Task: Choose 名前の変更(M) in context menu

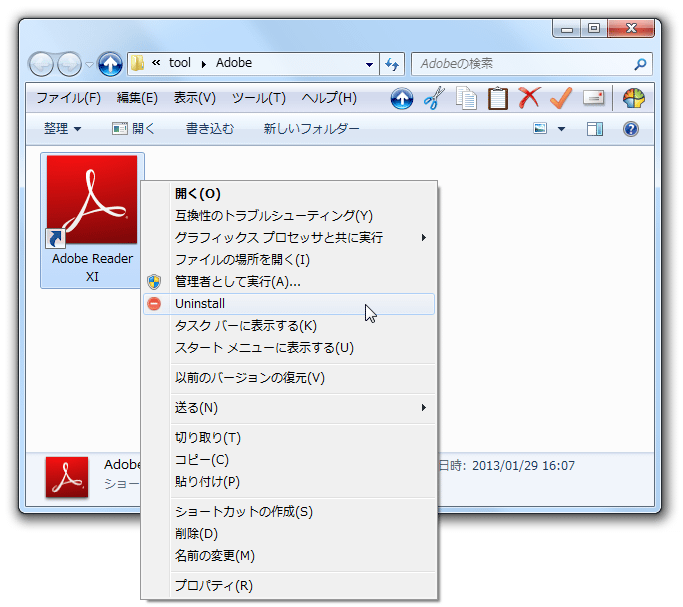Action: point(289,556)
